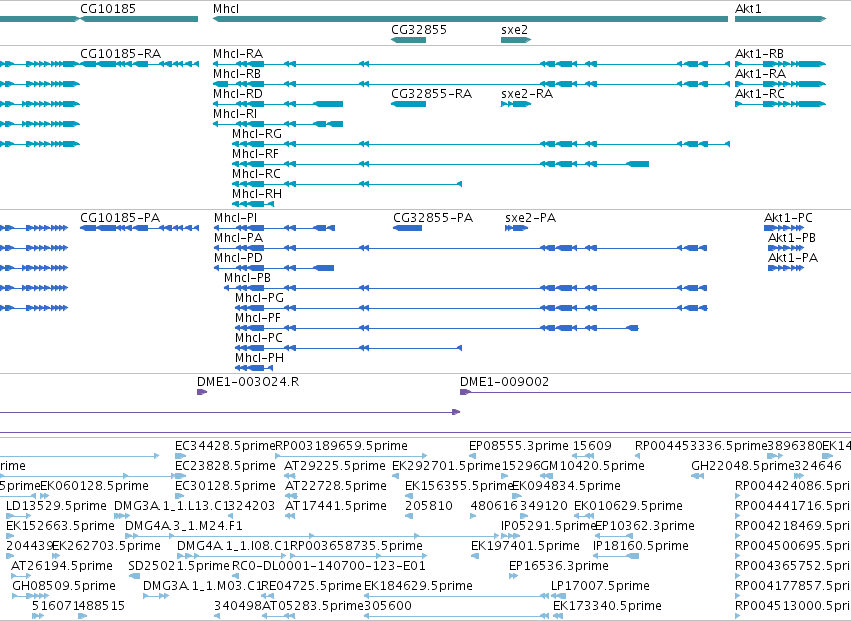Click the EP08555.3prime EST label

coord(519,446)
